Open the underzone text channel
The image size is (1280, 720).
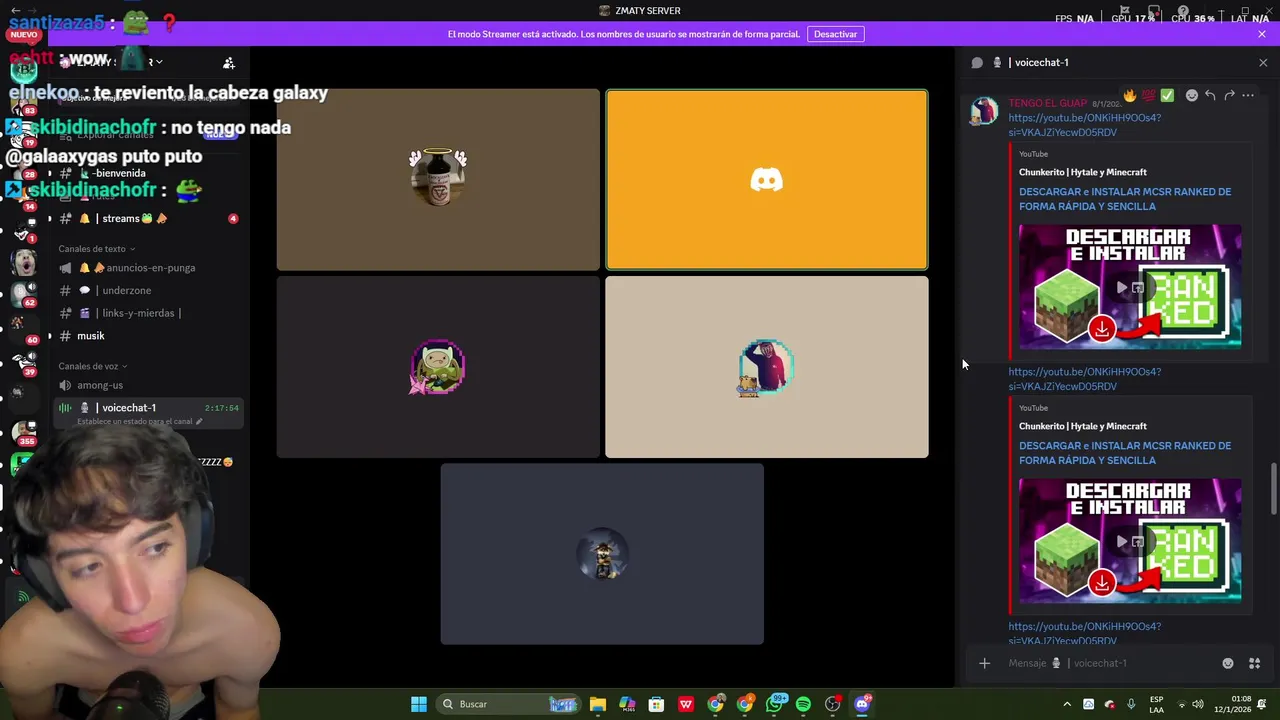pos(147,290)
